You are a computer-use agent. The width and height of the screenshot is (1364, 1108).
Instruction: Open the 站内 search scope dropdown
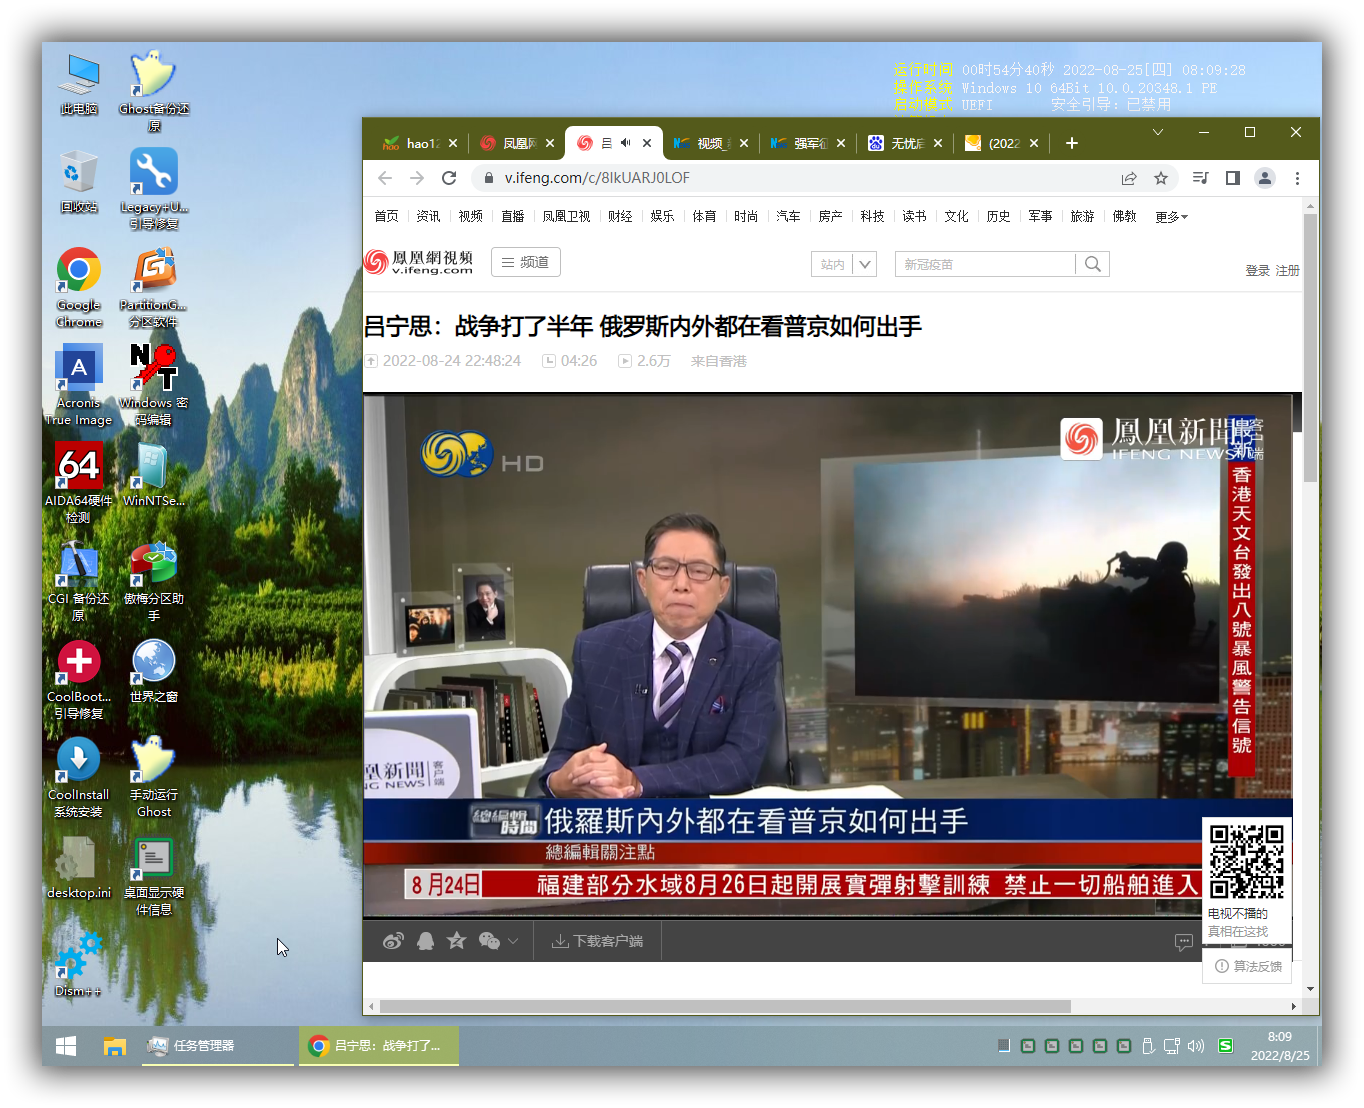click(x=844, y=264)
